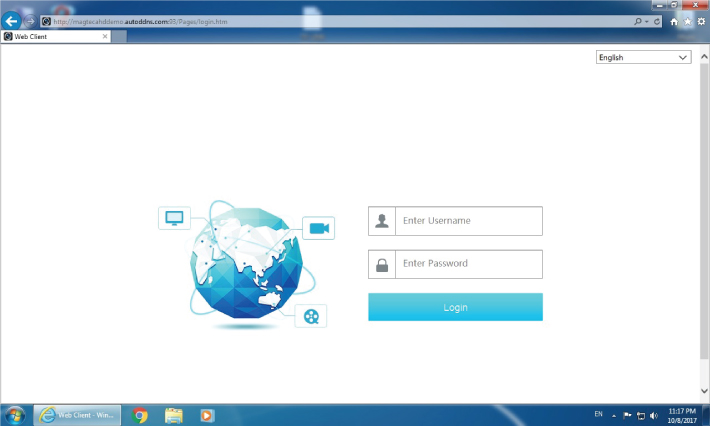Click the browser Back arrow button
Screen dimensions: 710x426
(11, 21)
